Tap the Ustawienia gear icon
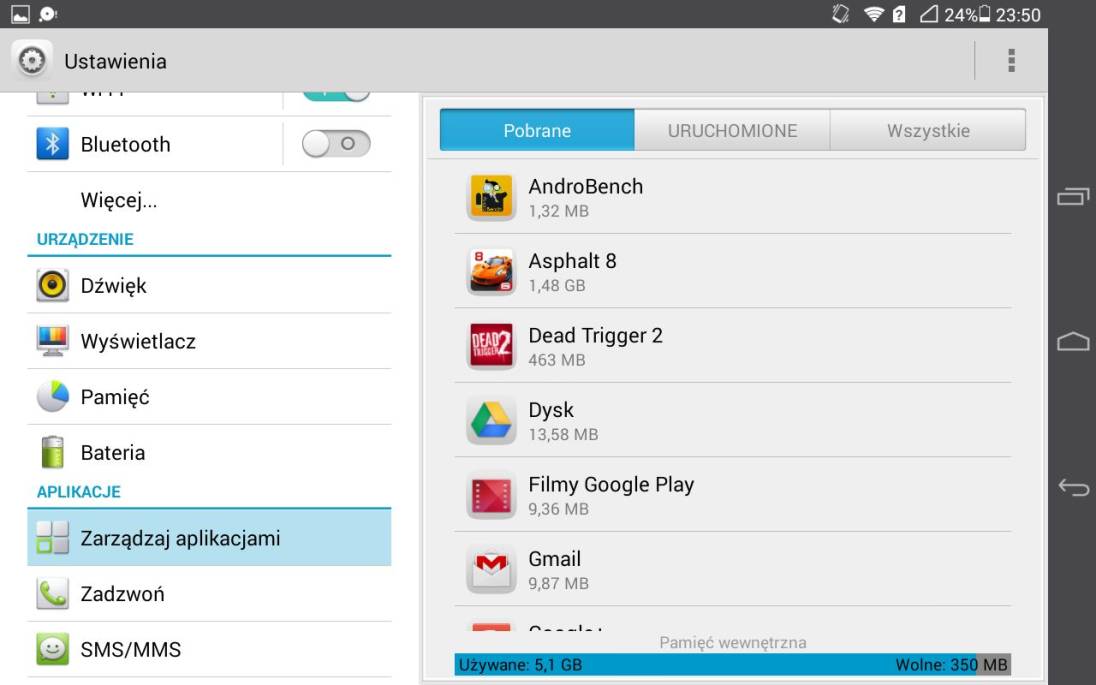Viewport: 1096px width, 685px height. [x=31, y=61]
